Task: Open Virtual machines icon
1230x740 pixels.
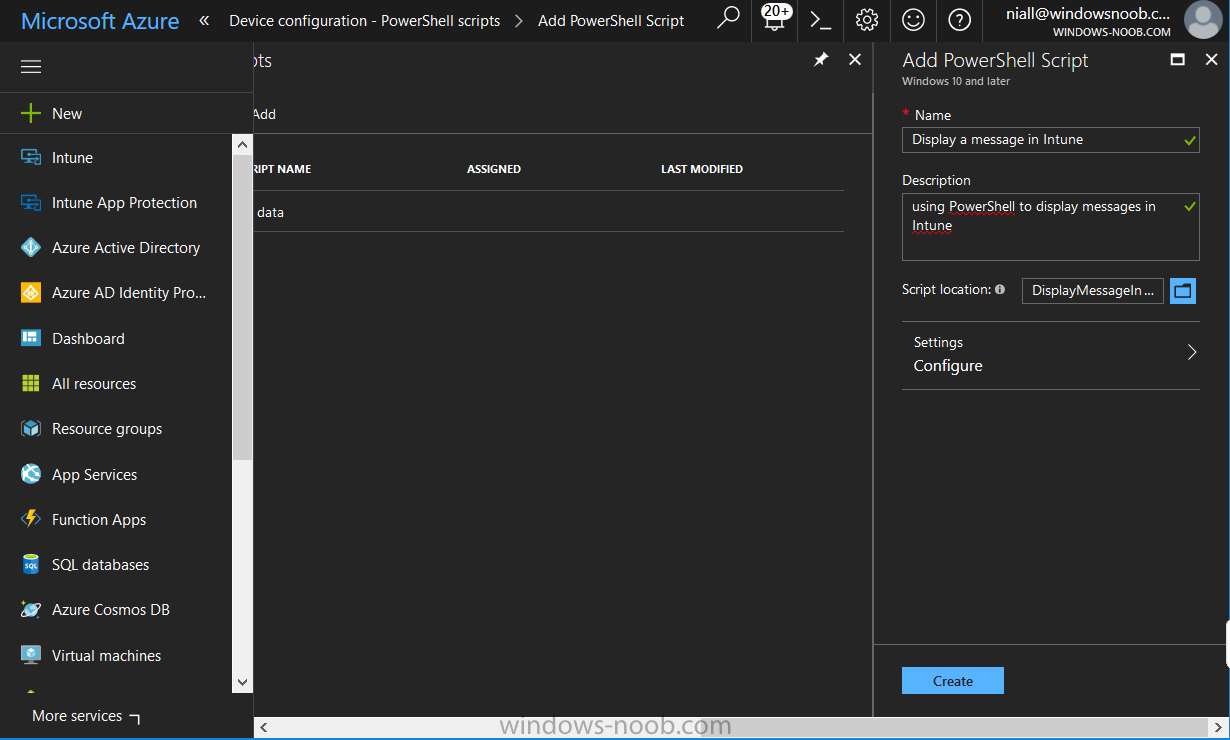Action: [x=31, y=655]
